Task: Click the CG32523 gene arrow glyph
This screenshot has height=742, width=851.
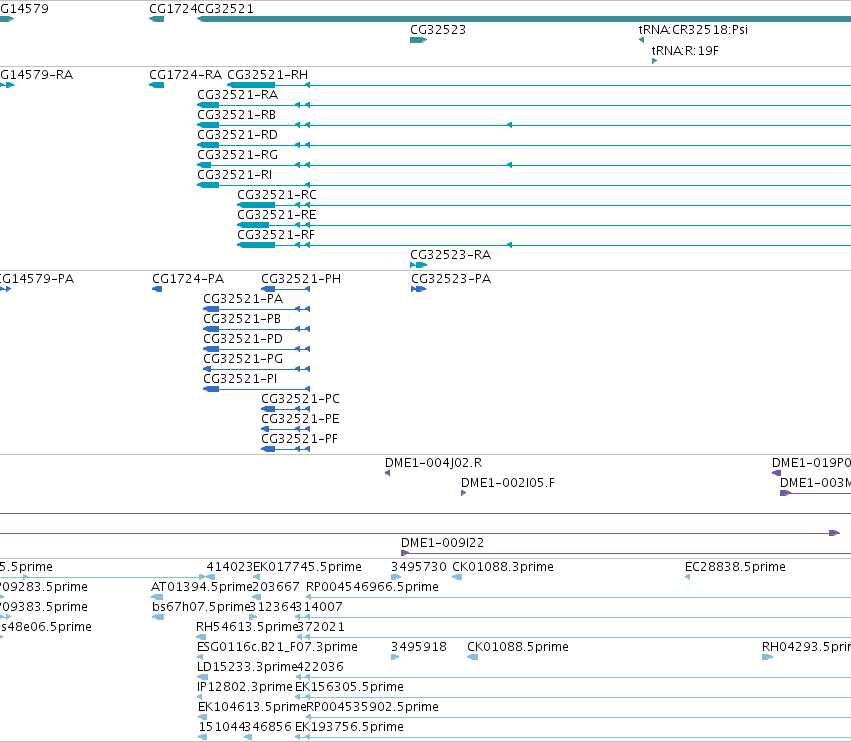Action: pyautogui.click(x=418, y=40)
